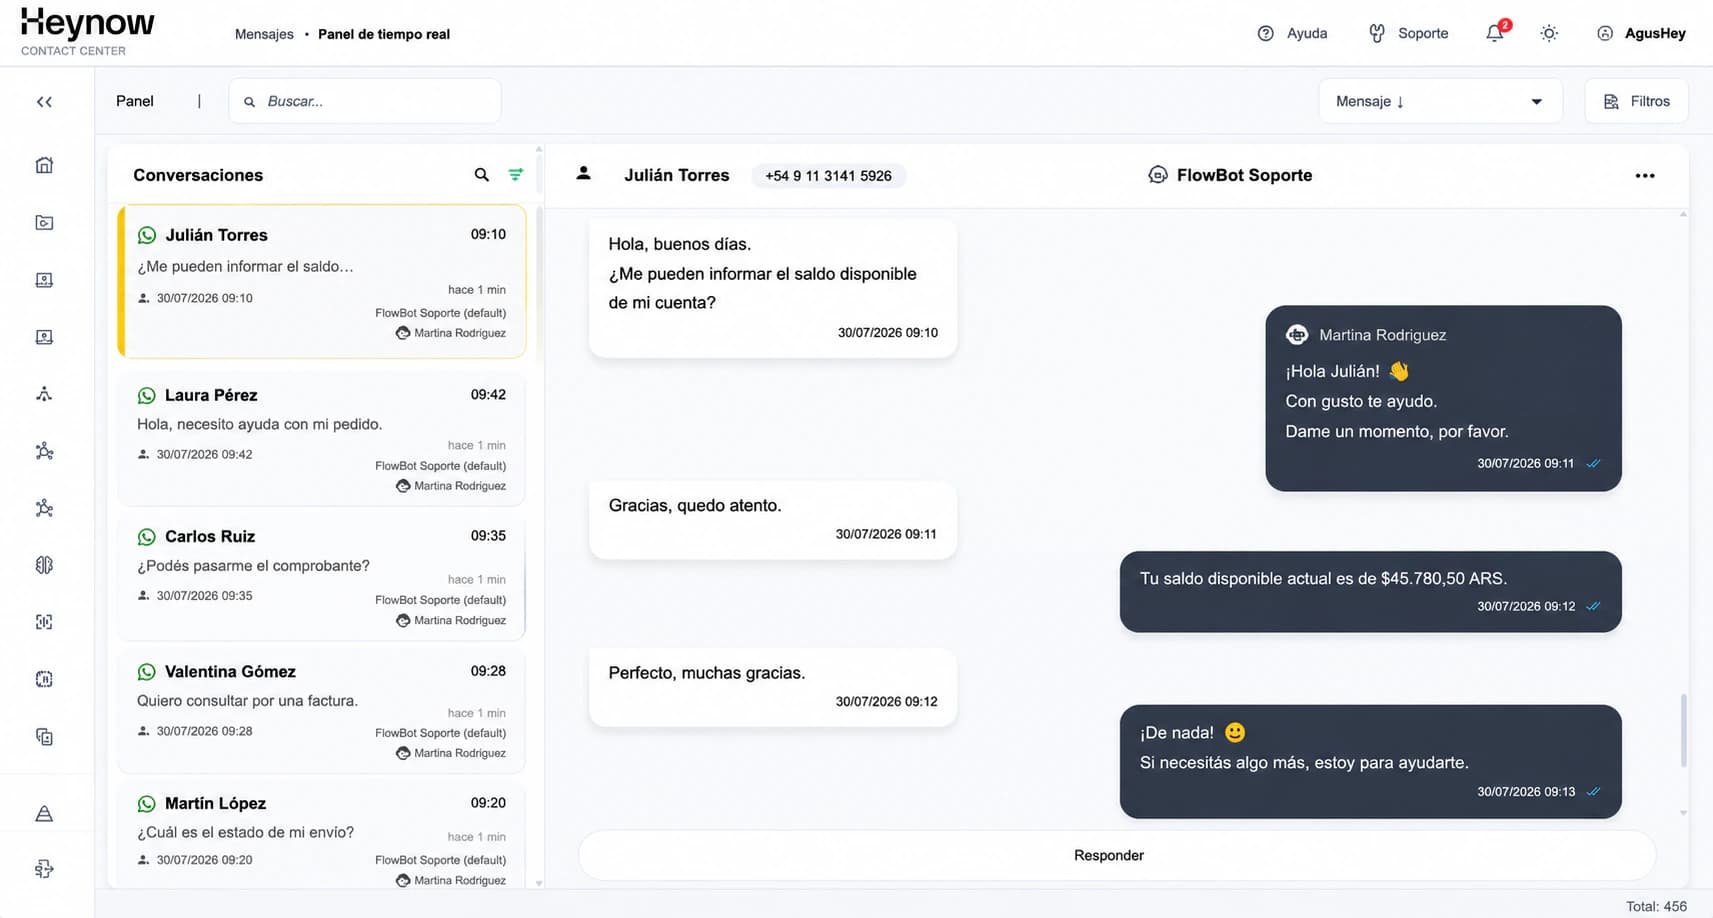Click the WhatsApp icon on Carlos Ruiz's conversation
This screenshot has height=918, width=1713.
click(x=147, y=537)
